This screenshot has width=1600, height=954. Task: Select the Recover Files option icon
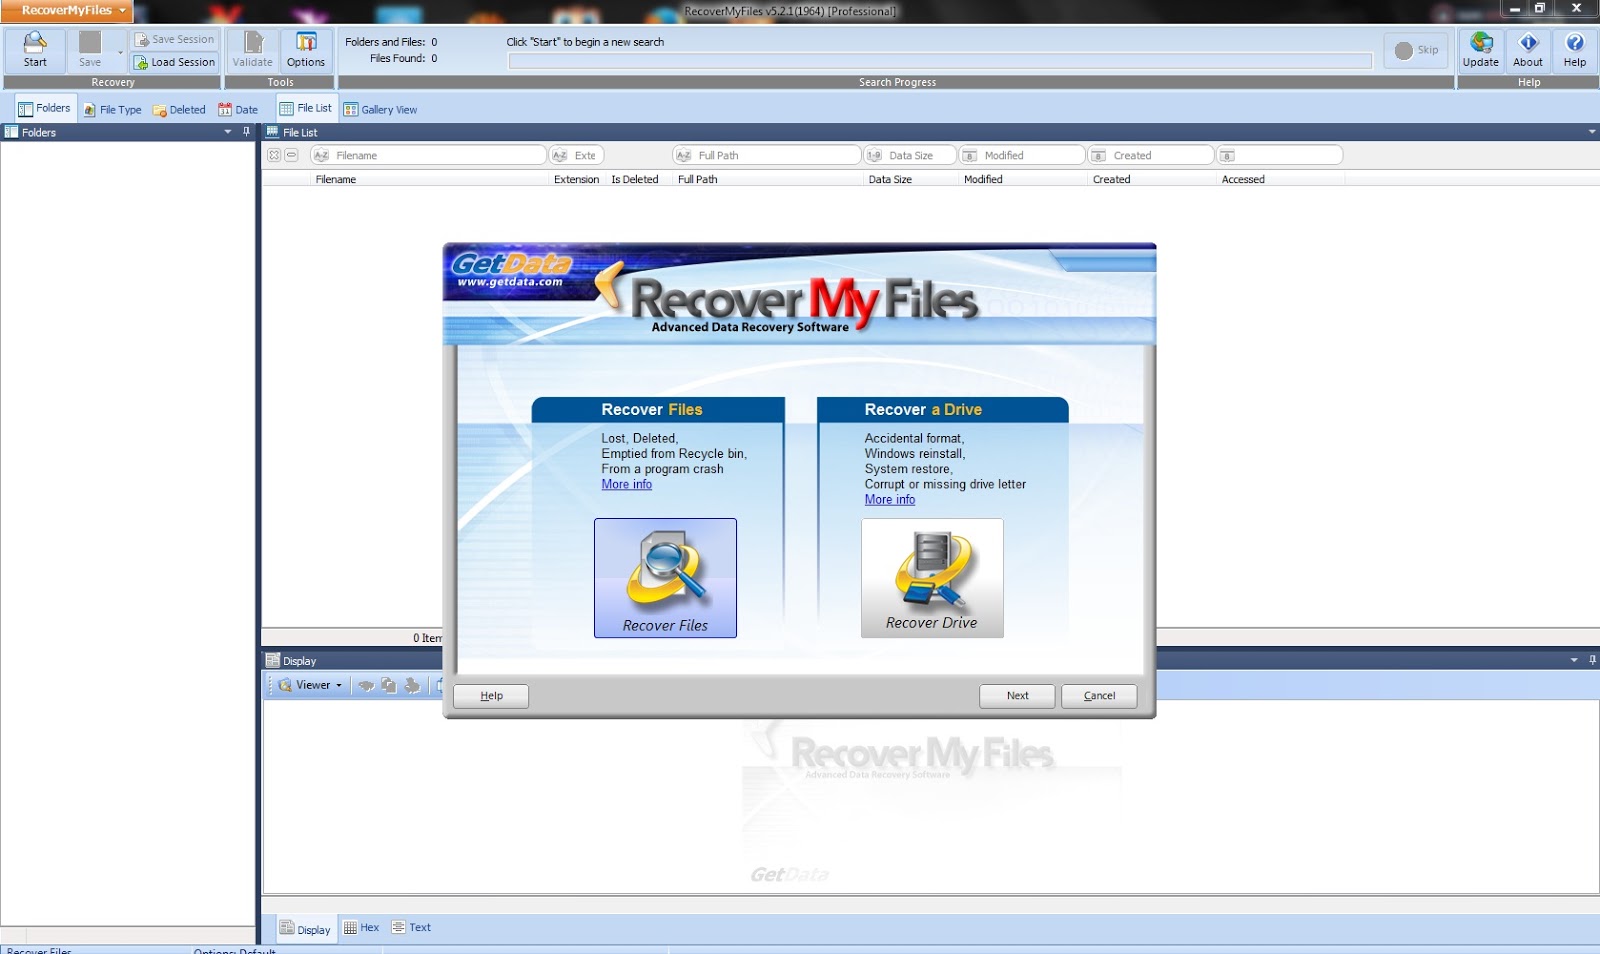pos(665,578)
